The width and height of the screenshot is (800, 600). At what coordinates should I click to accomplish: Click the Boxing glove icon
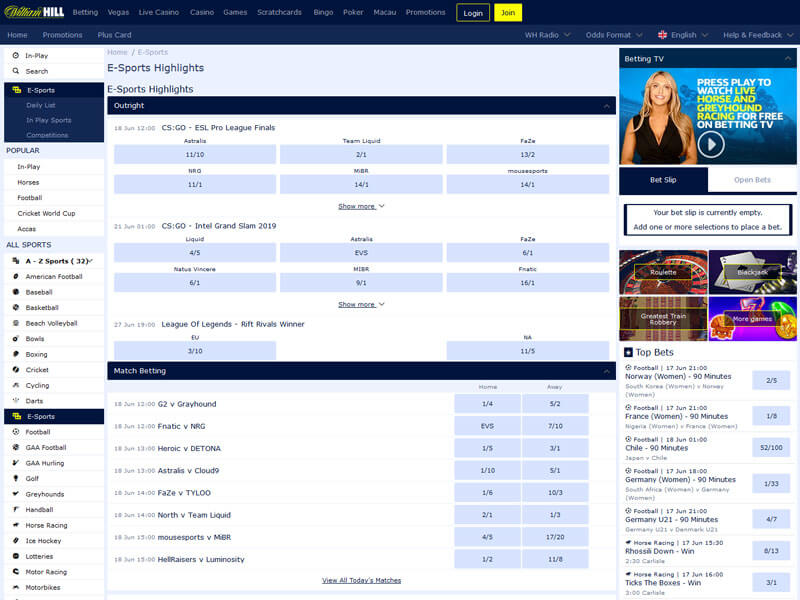click(x=16, y=354)
